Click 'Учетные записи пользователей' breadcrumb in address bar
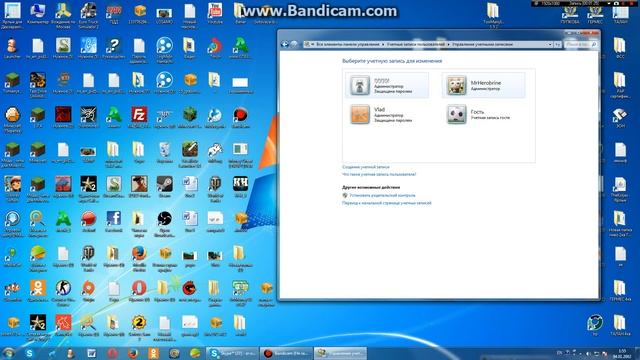640x360 pixels. click(416, 44)
